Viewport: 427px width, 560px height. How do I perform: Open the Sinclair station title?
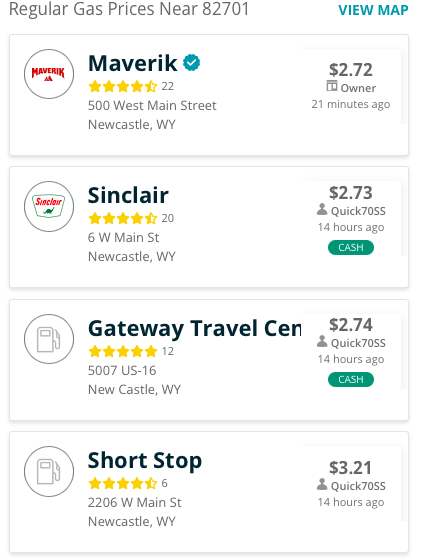point(128,195)
